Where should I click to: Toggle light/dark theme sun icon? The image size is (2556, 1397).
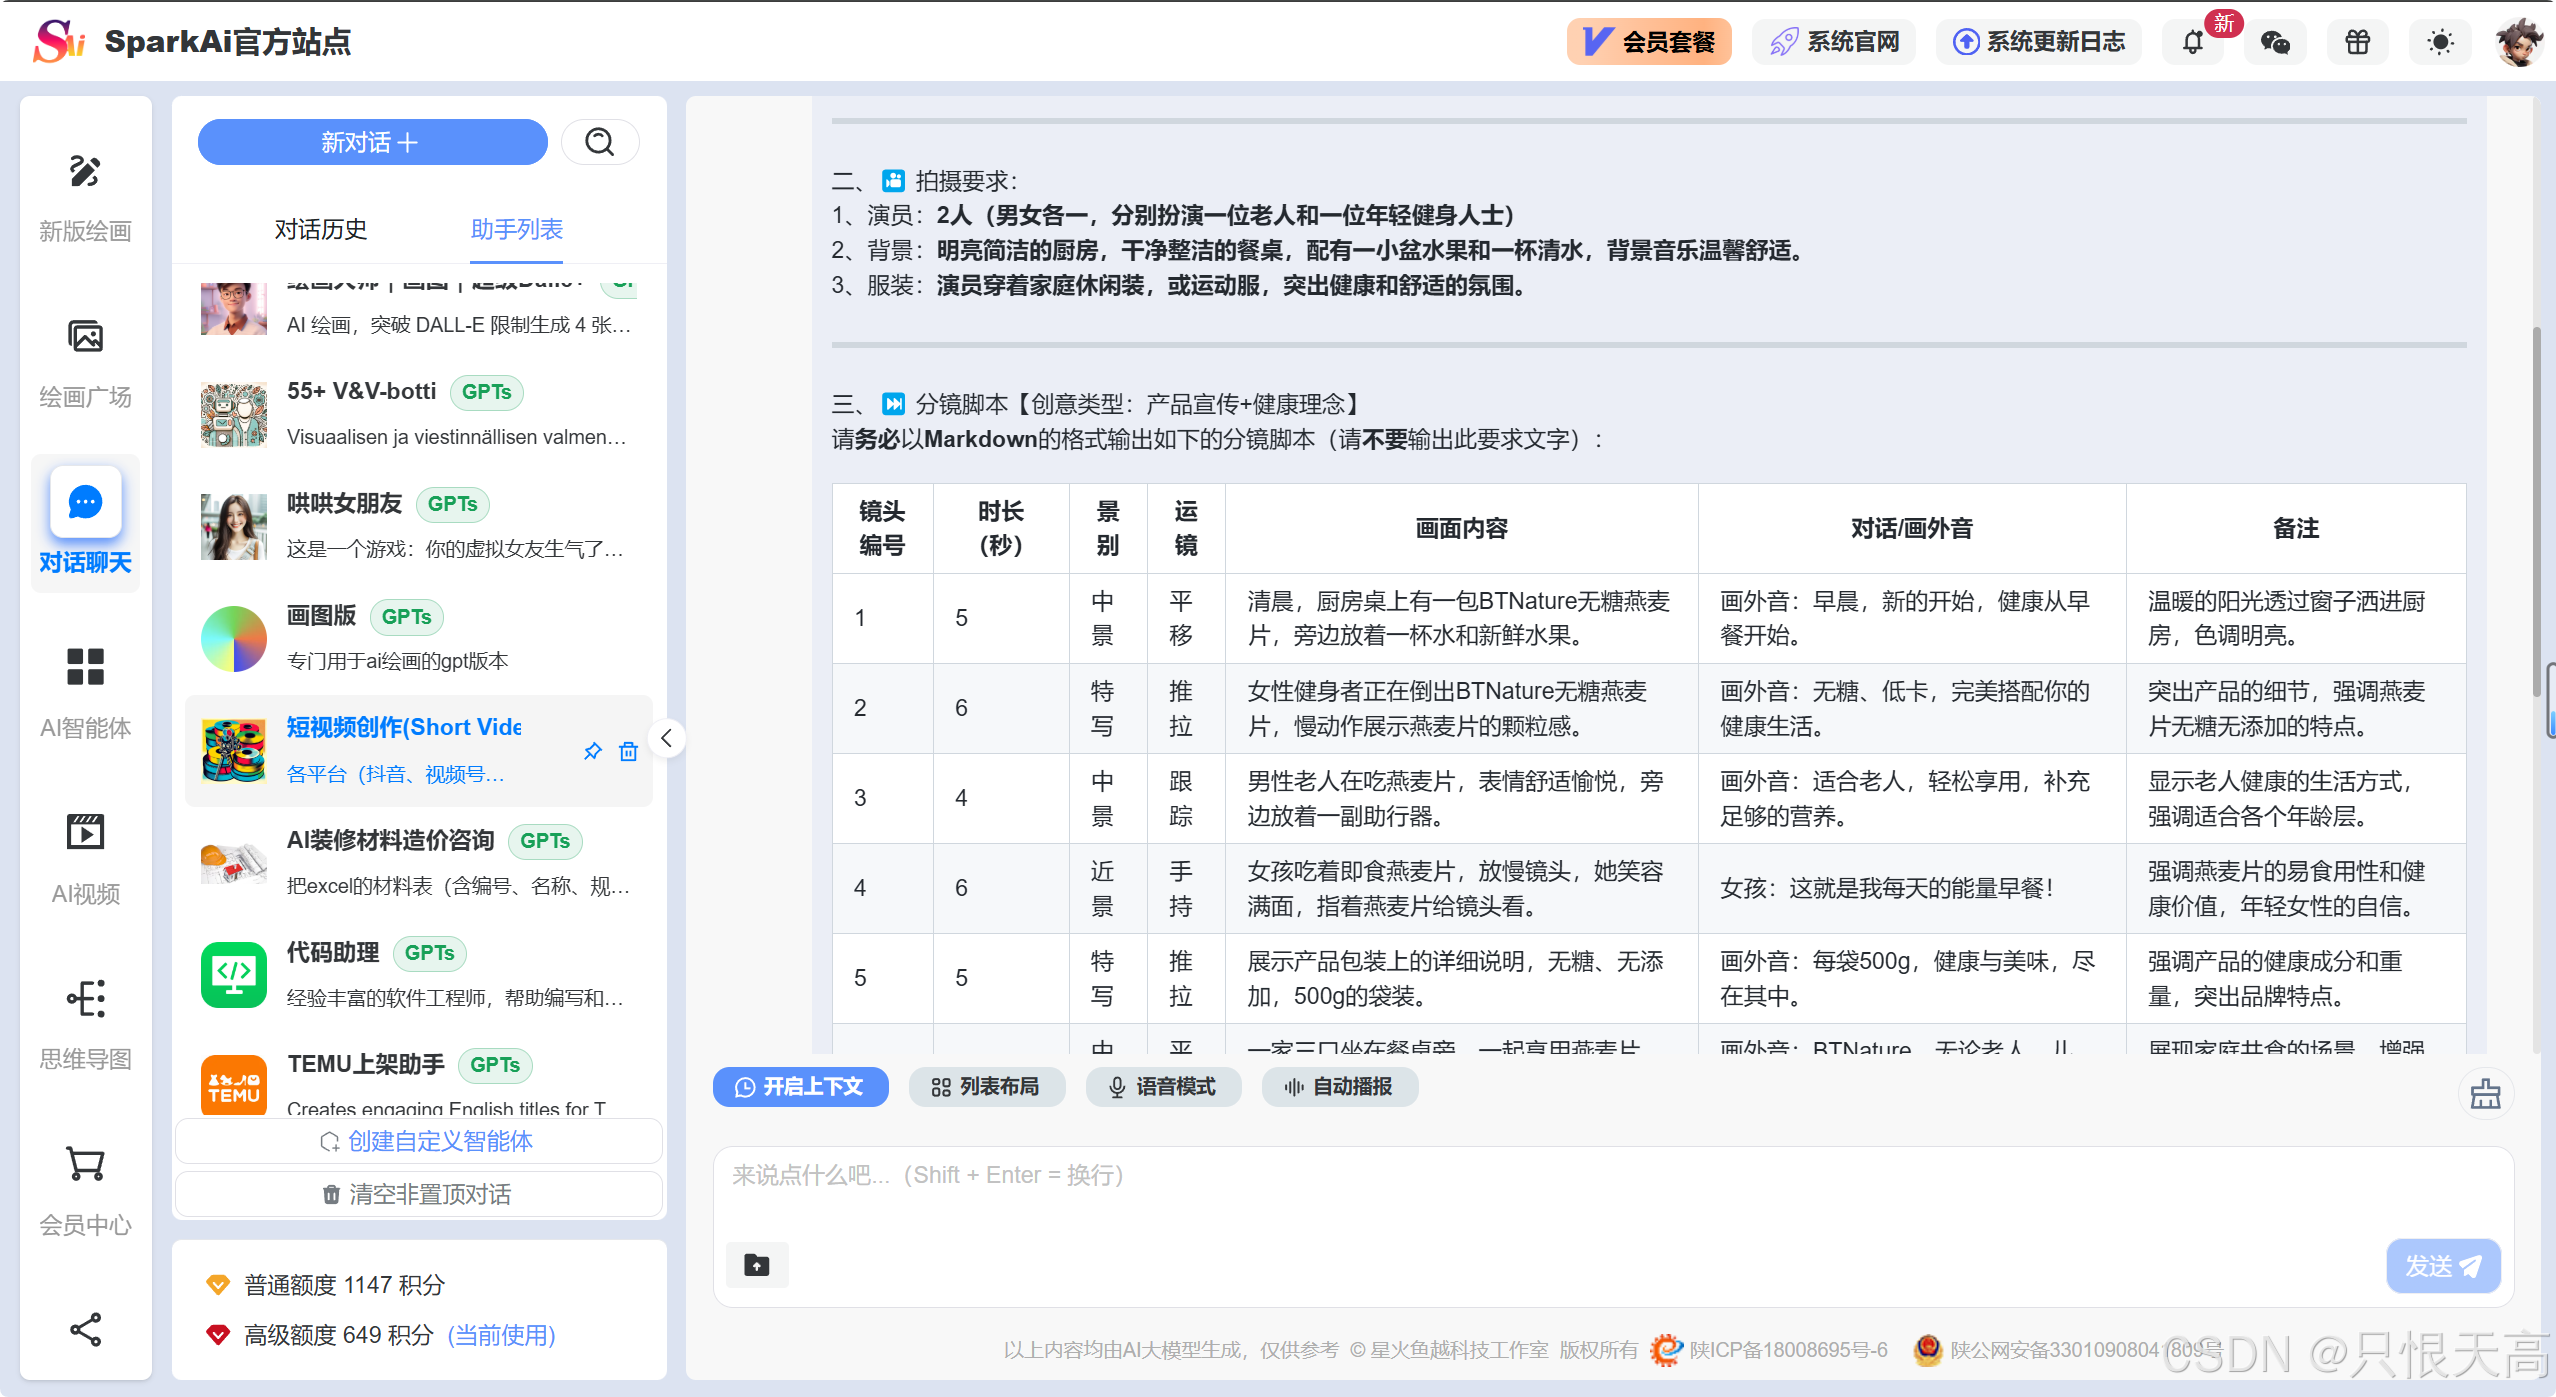point(2440,42)
